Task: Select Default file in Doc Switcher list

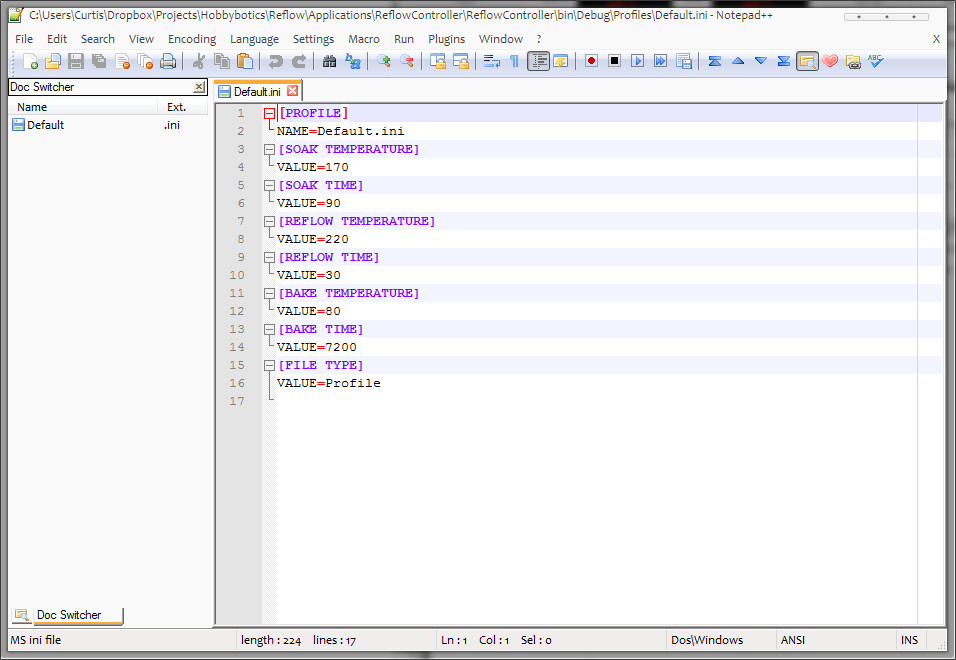Action: (45, 125)
